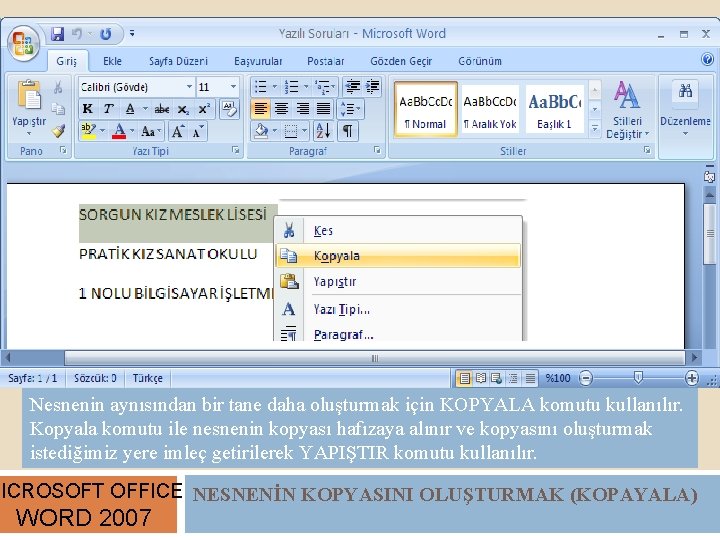Viewport: 720px width, 540px height.
Task: Open Paragraf... from context menu
Action: 398,333
